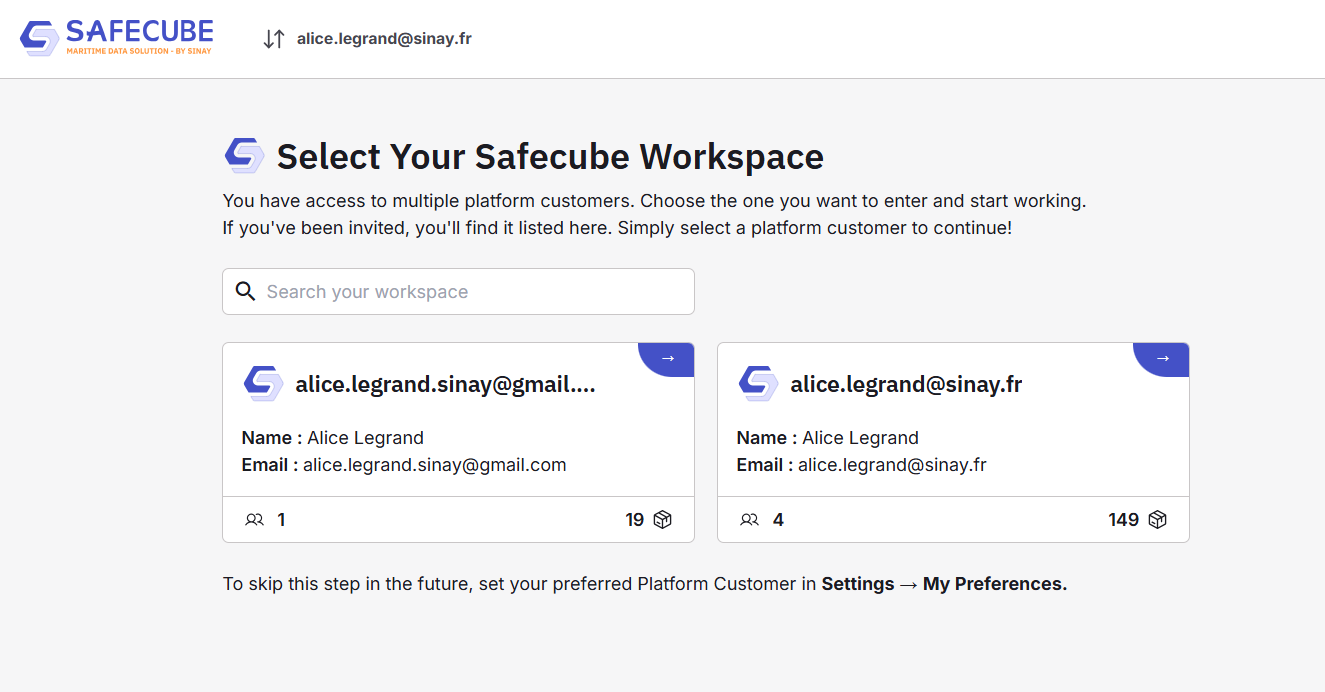
Task: Click the Safecube logo in the header
Action: (116, 38)
